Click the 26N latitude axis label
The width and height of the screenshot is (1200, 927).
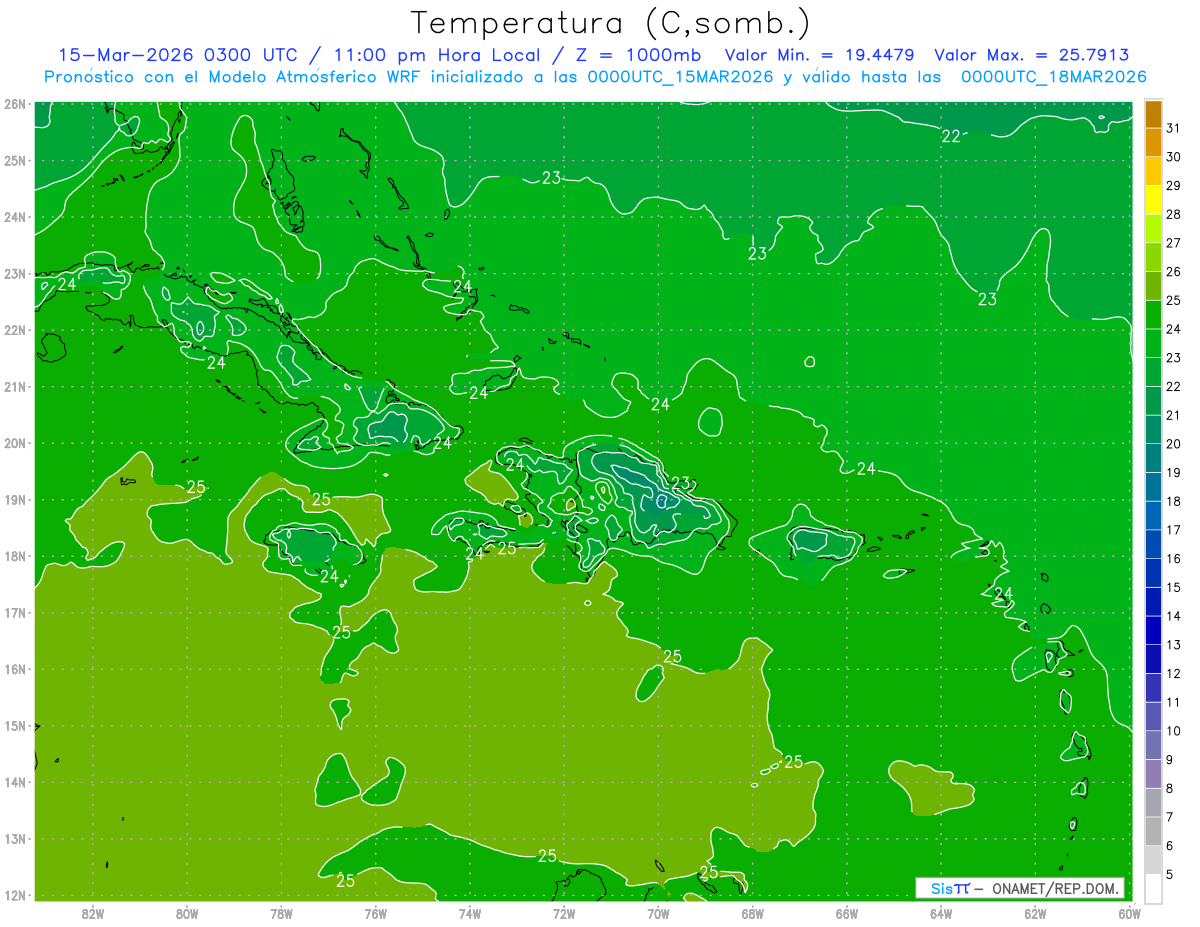tap(15, 104)
